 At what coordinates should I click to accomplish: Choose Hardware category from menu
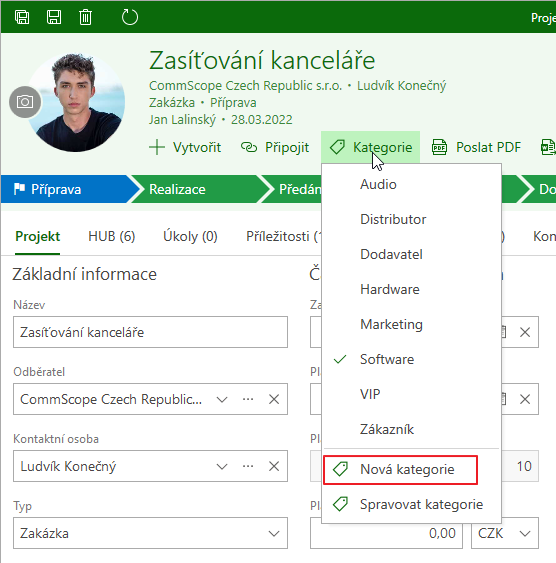[411, 289]
